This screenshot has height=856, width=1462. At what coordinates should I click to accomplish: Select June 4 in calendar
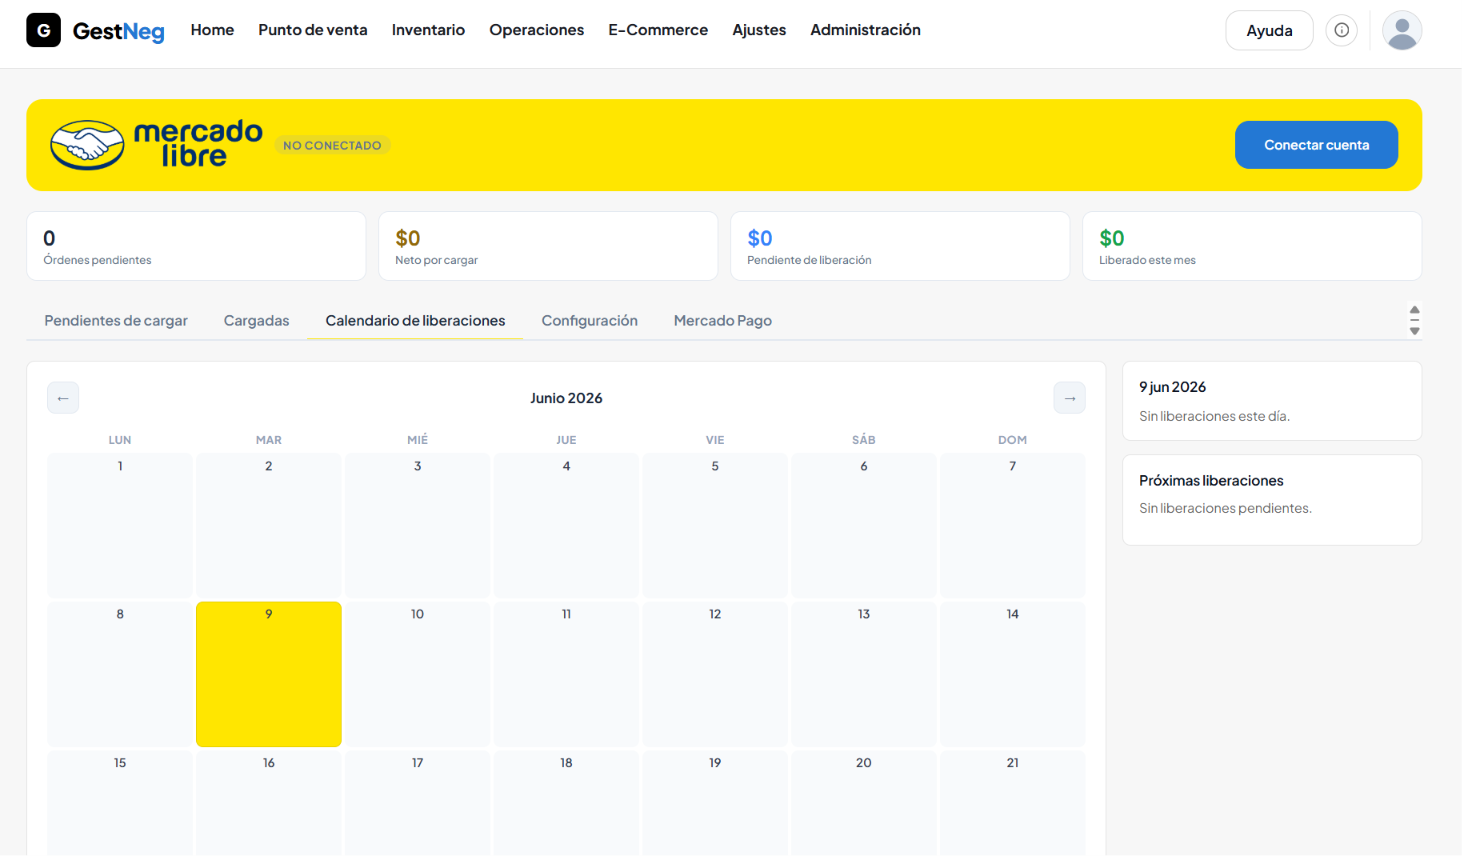[x=566, y=526]
